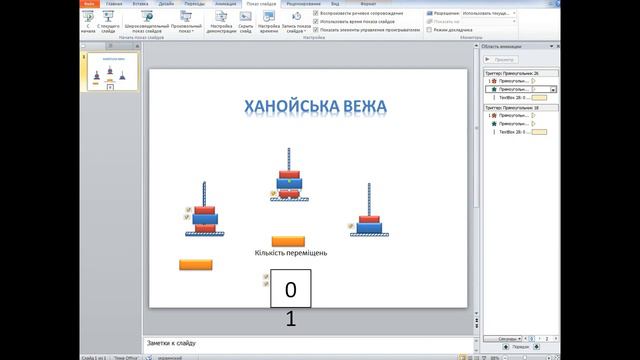Switch to View (Вид) tab

[335, 4]
